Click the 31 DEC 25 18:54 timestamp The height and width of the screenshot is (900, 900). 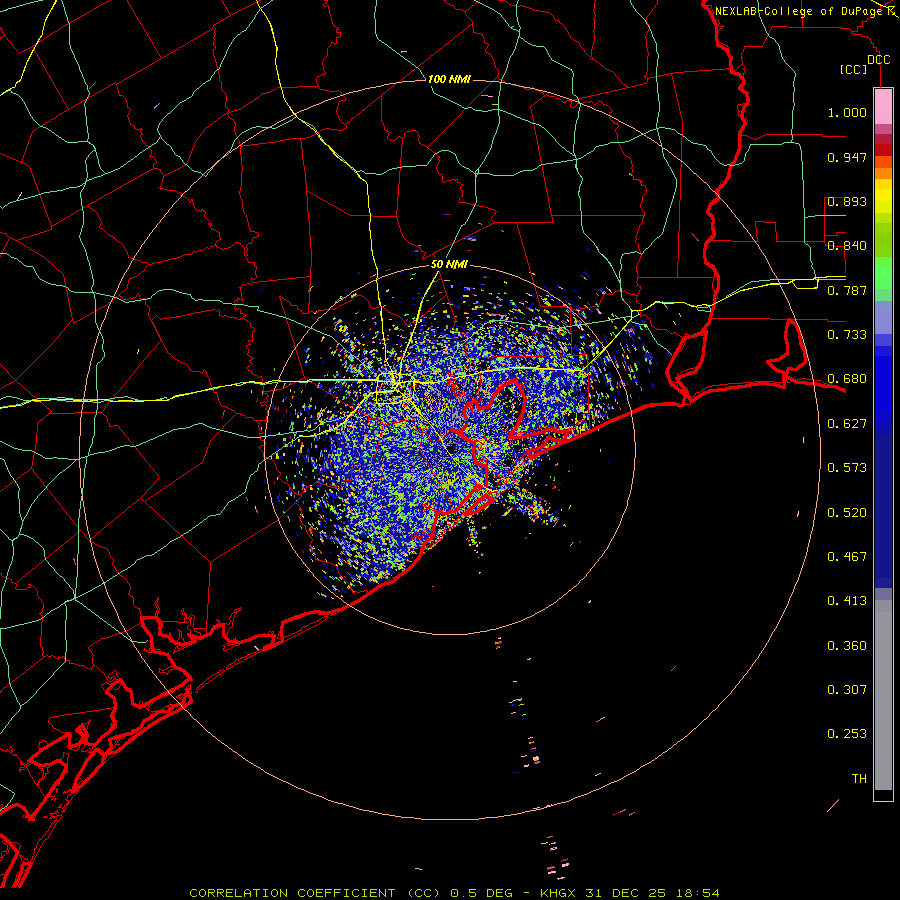[652, 893]
